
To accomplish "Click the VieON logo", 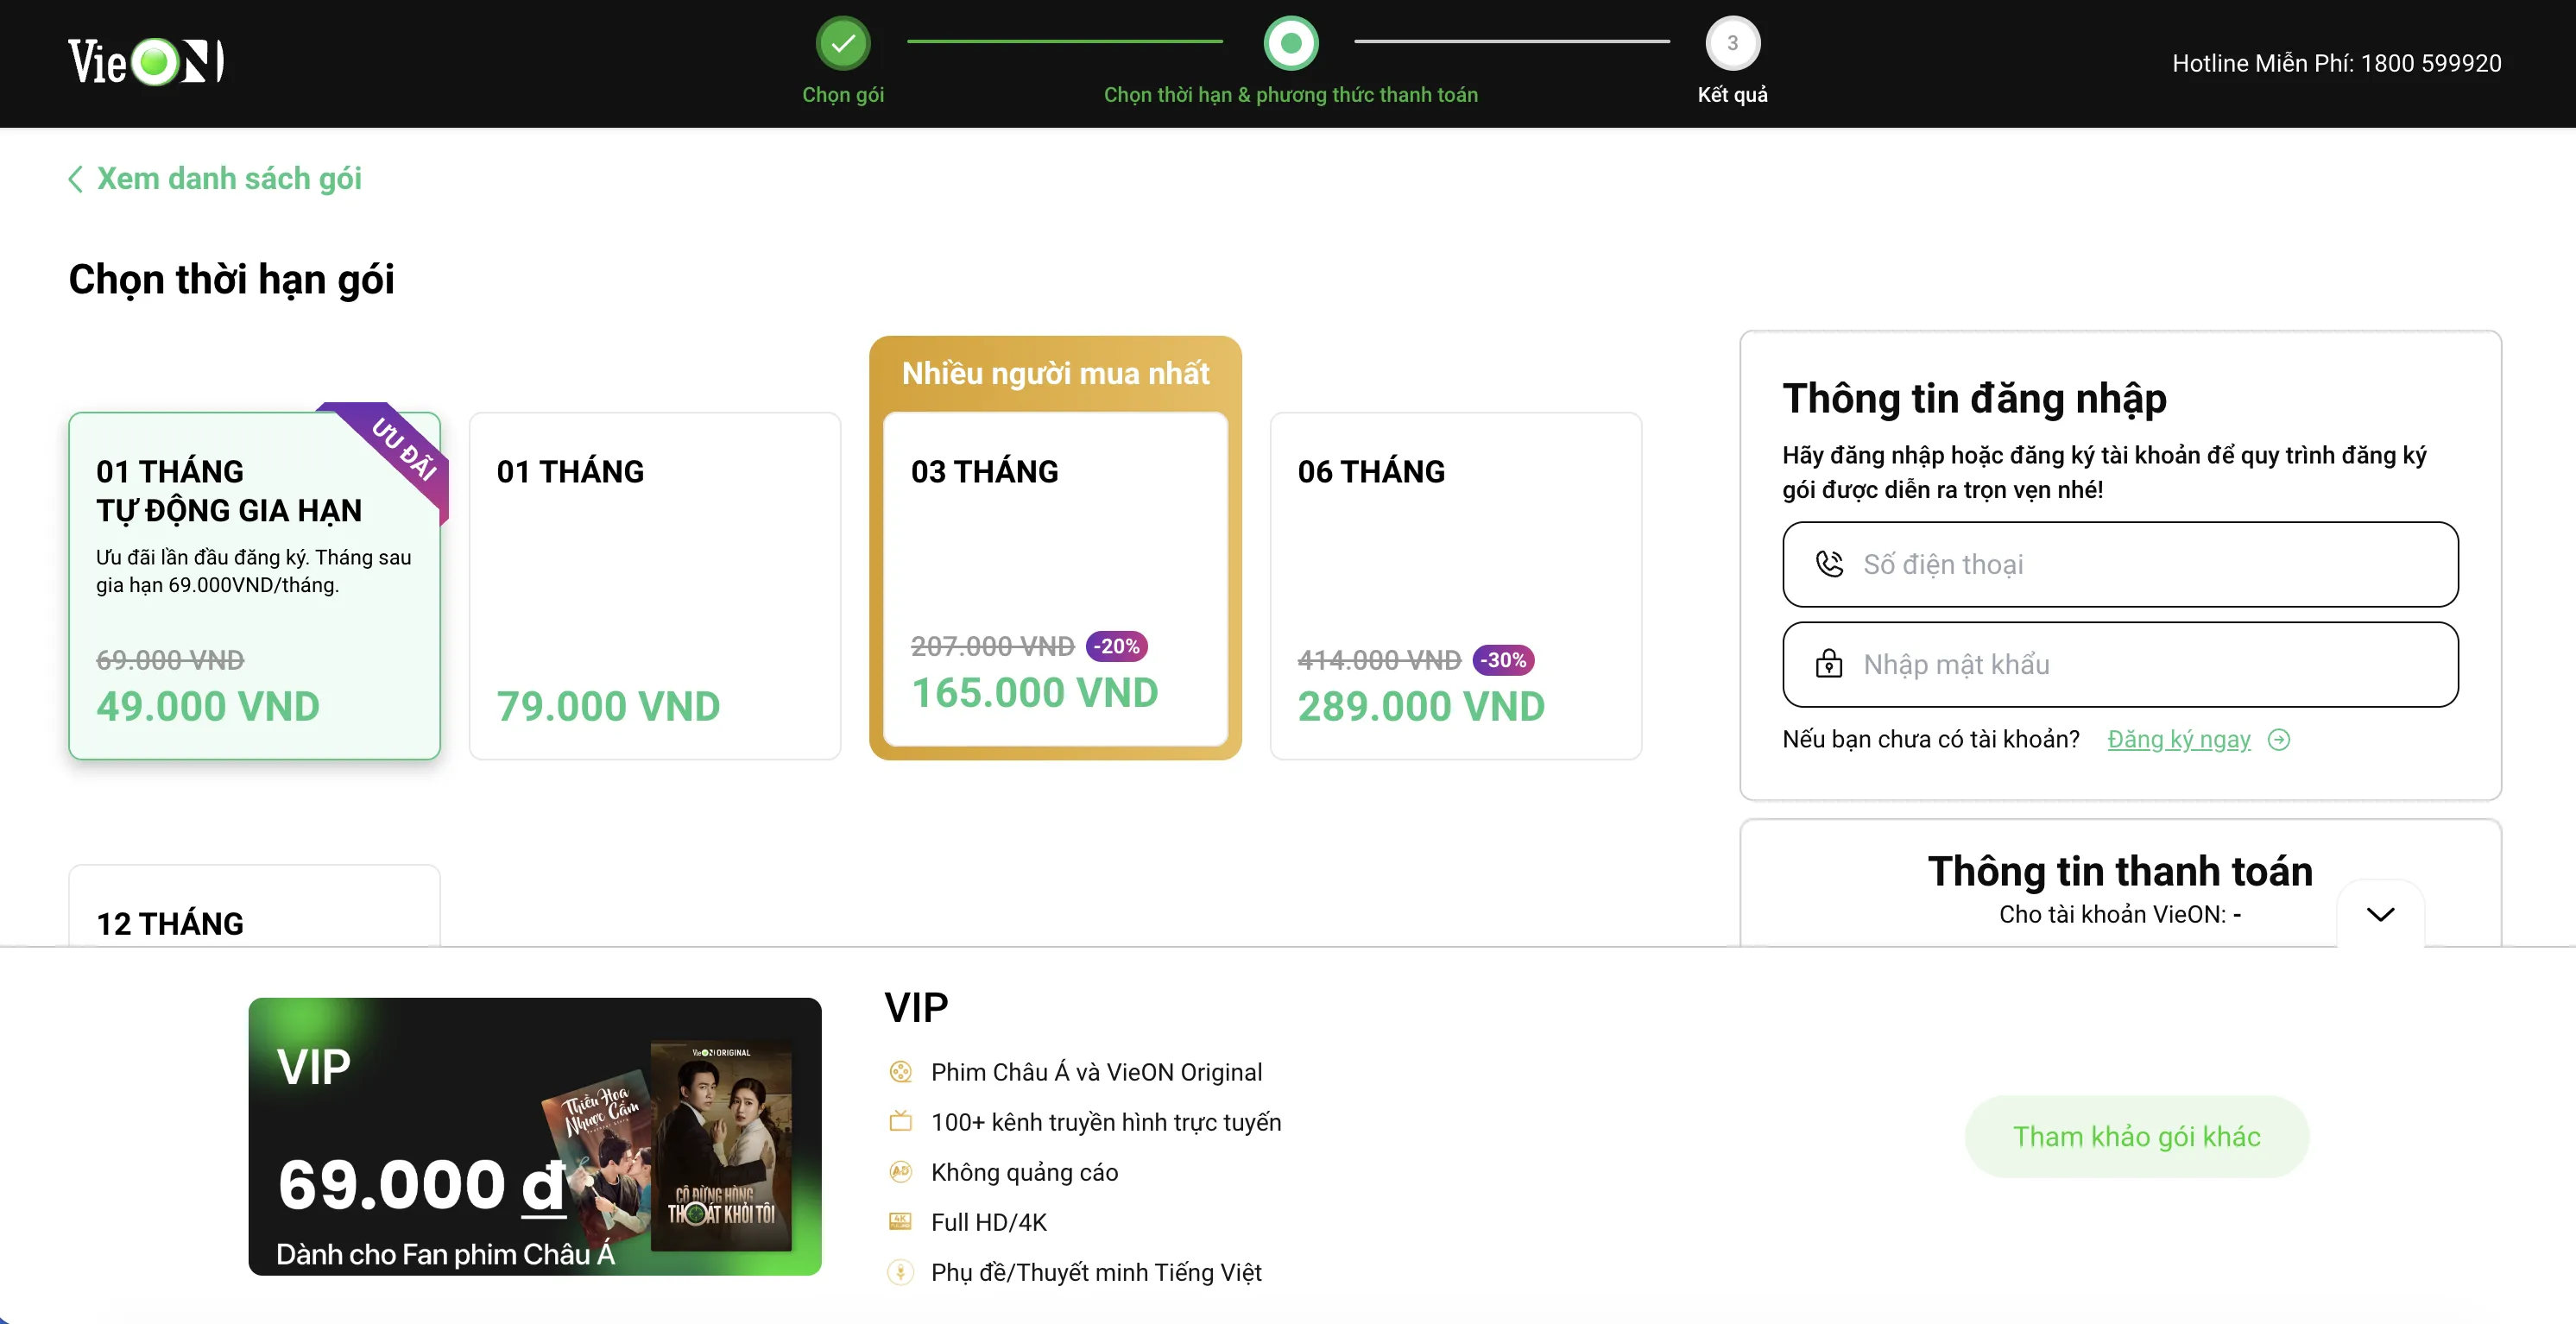I will pos(146,62).
